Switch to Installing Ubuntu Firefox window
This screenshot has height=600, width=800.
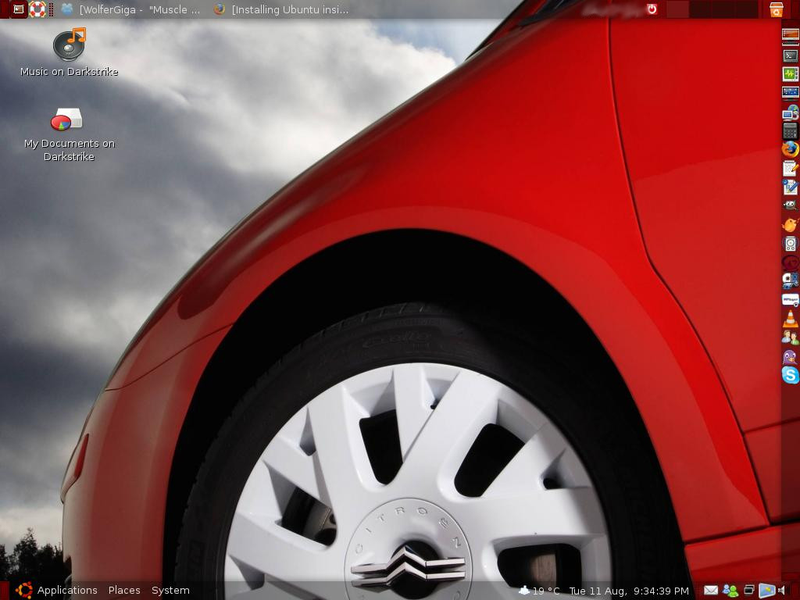pyautogui.click(x=281, y=9)
